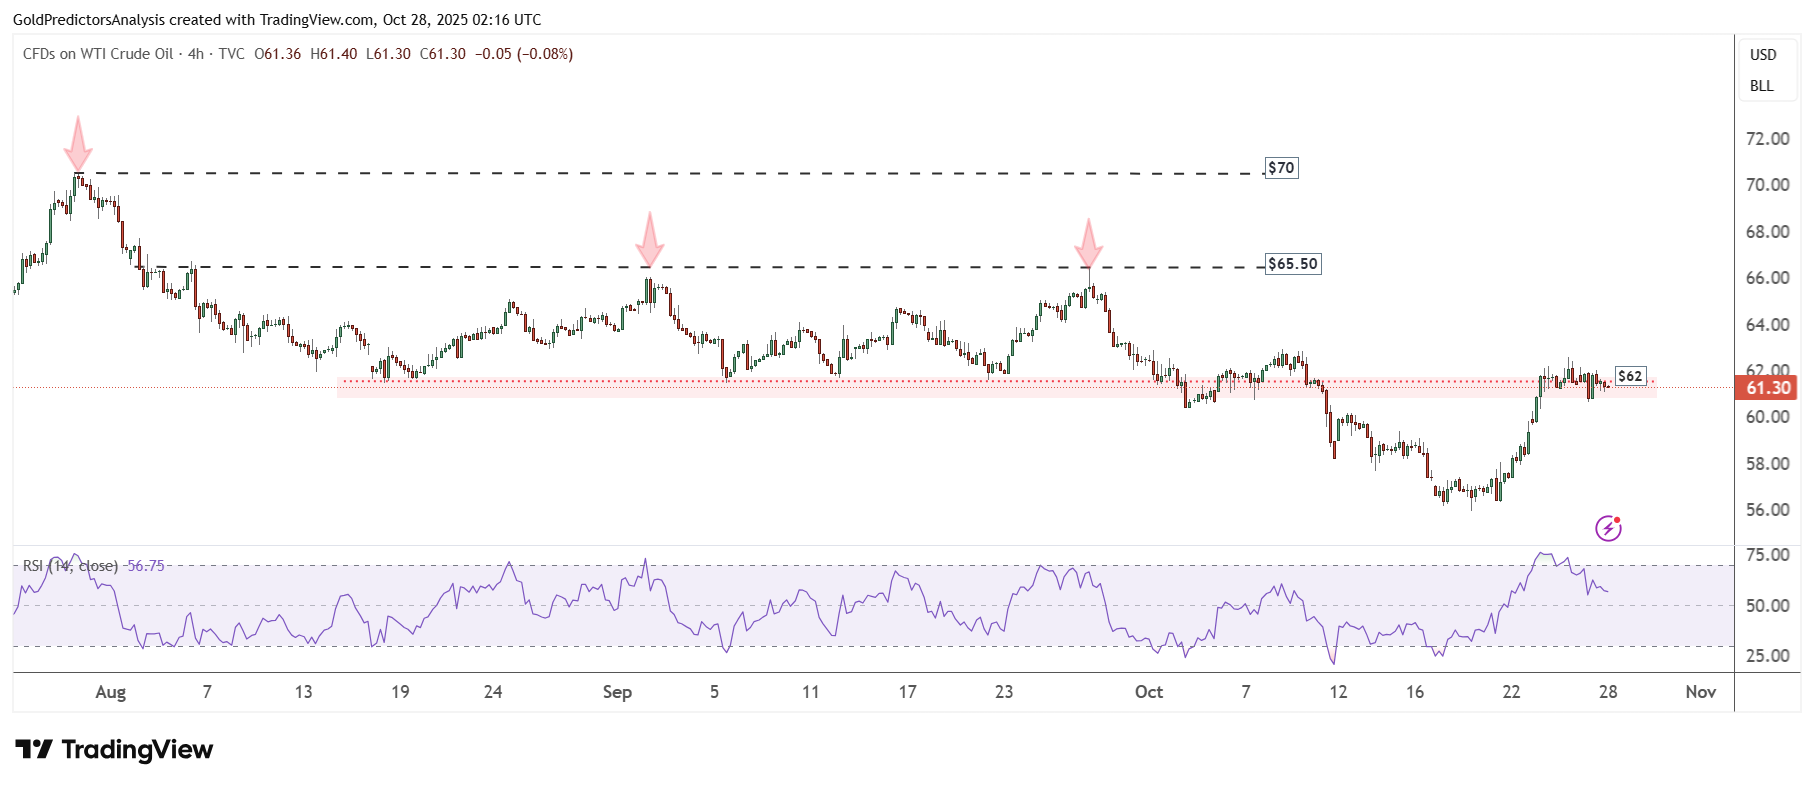Click the Aug label on the time axis
The height and width of the screenshot is (787, 1814).
[x=111, y=692]
